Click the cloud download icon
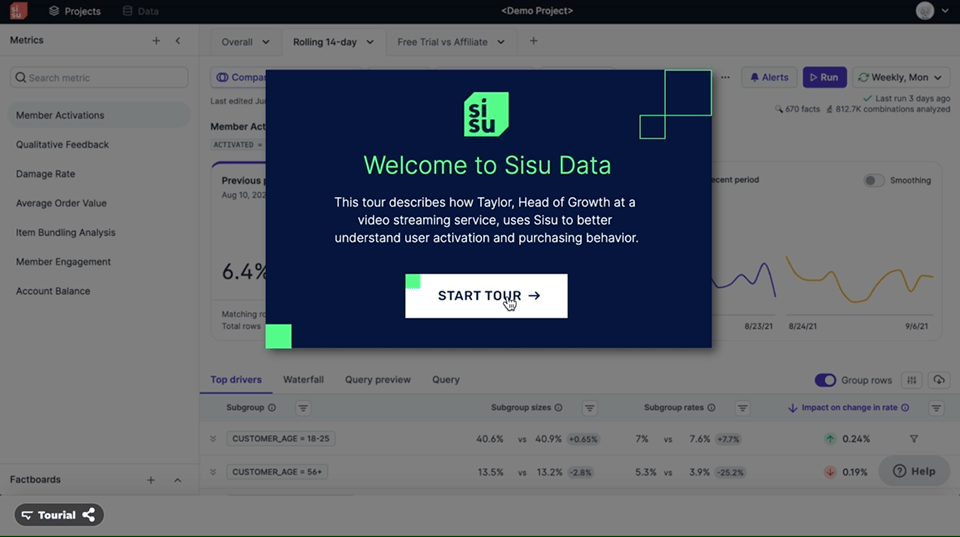 [939, 380]
